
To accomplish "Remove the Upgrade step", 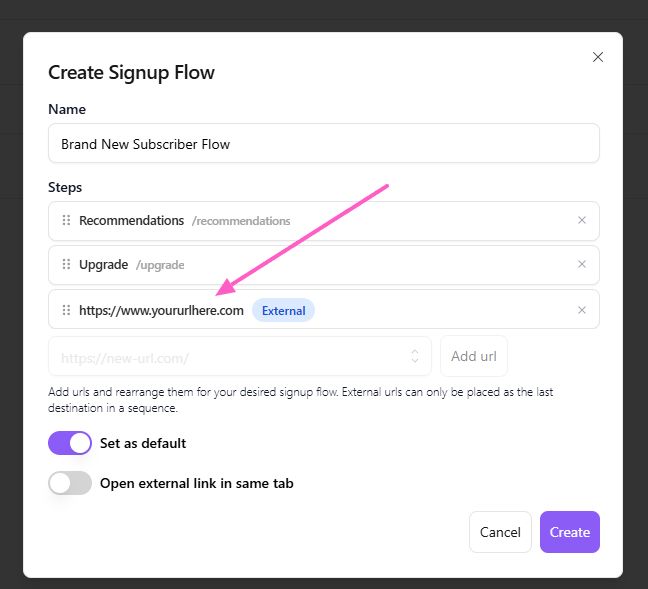I will click(x=581, y=264).
